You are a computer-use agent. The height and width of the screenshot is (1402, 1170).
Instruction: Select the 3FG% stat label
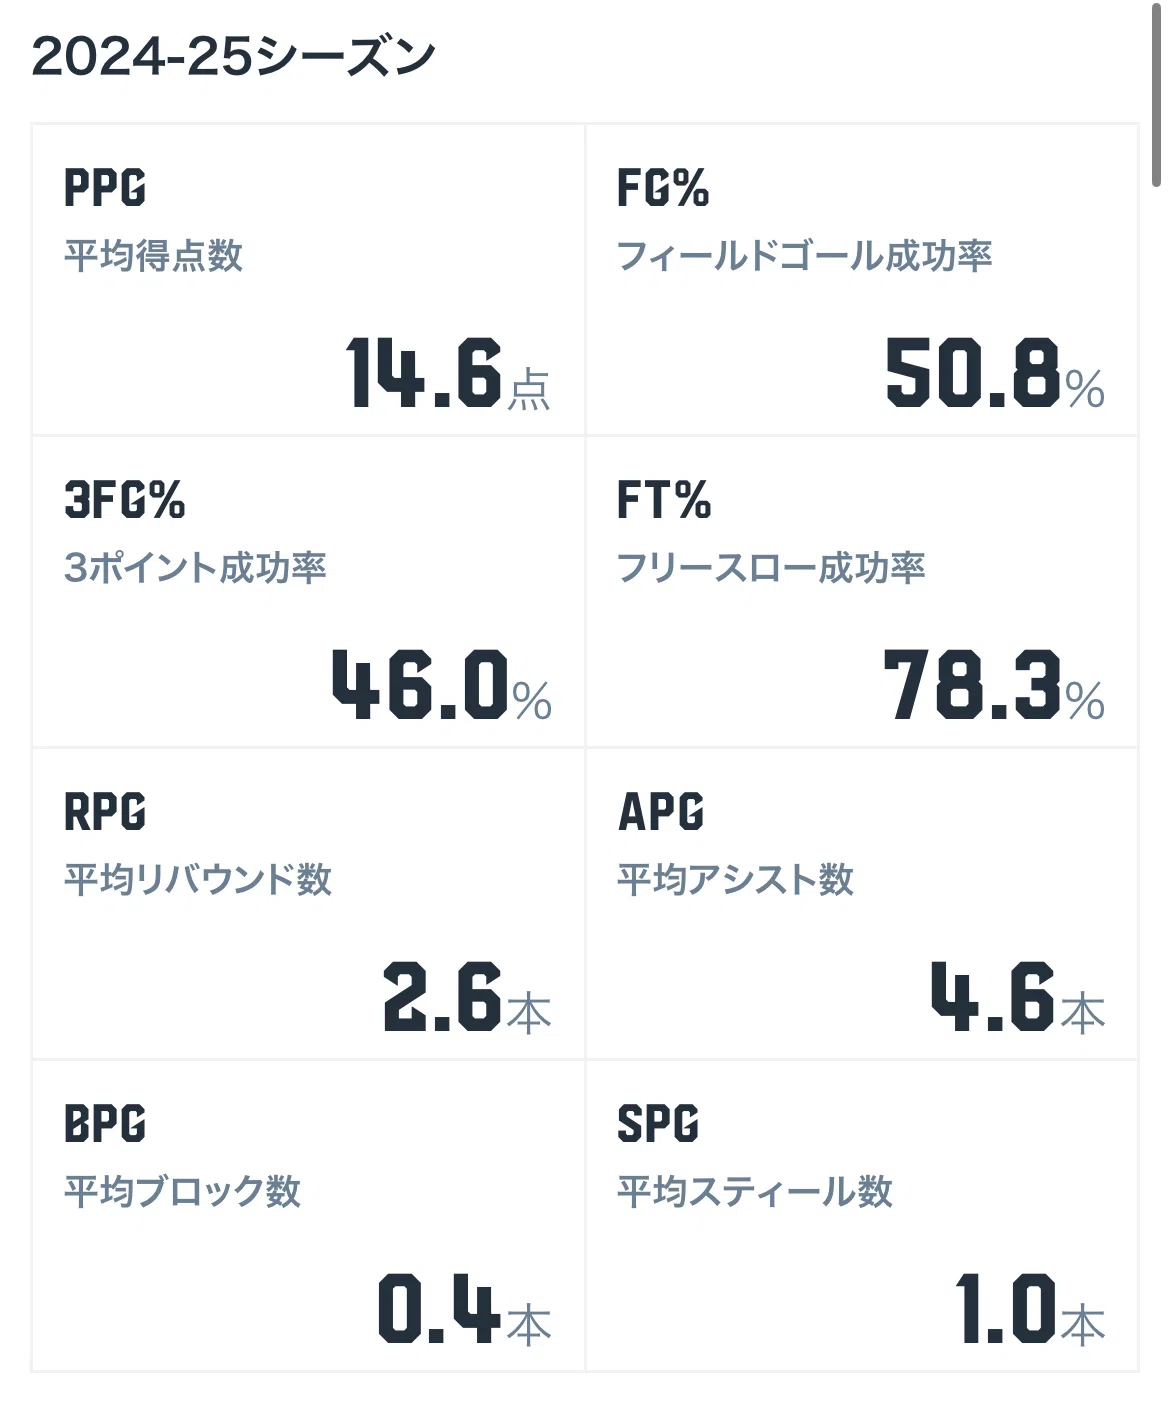pyautogui.click(x=125, y=499)
